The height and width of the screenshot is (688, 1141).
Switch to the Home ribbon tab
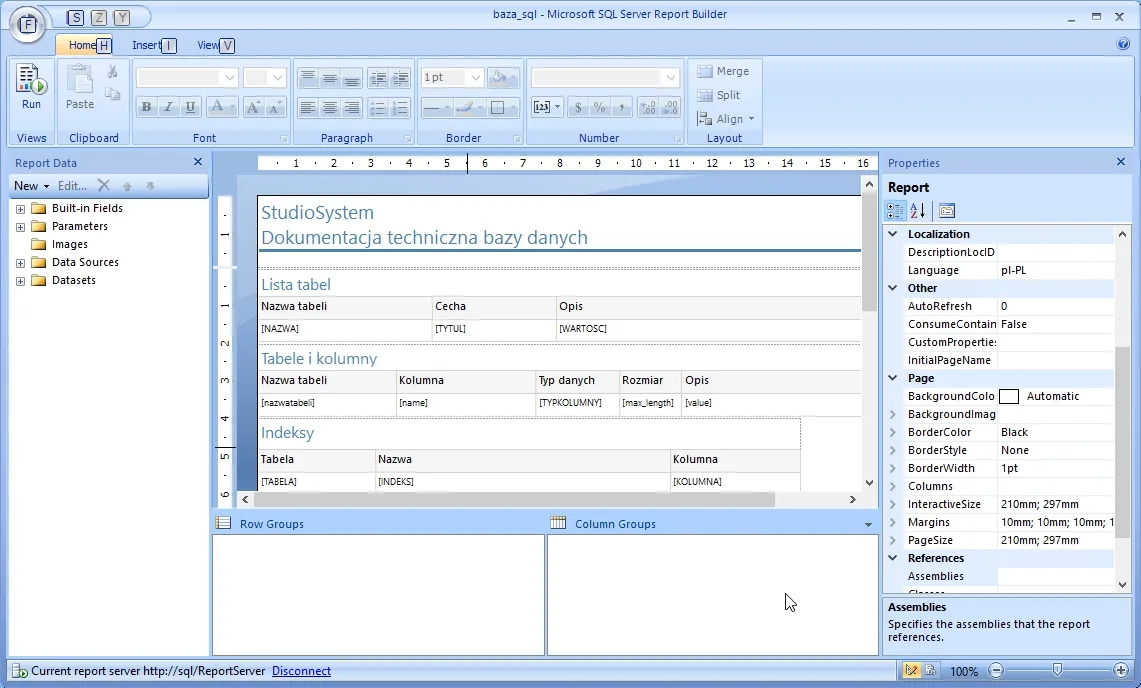tap(82, 45)
